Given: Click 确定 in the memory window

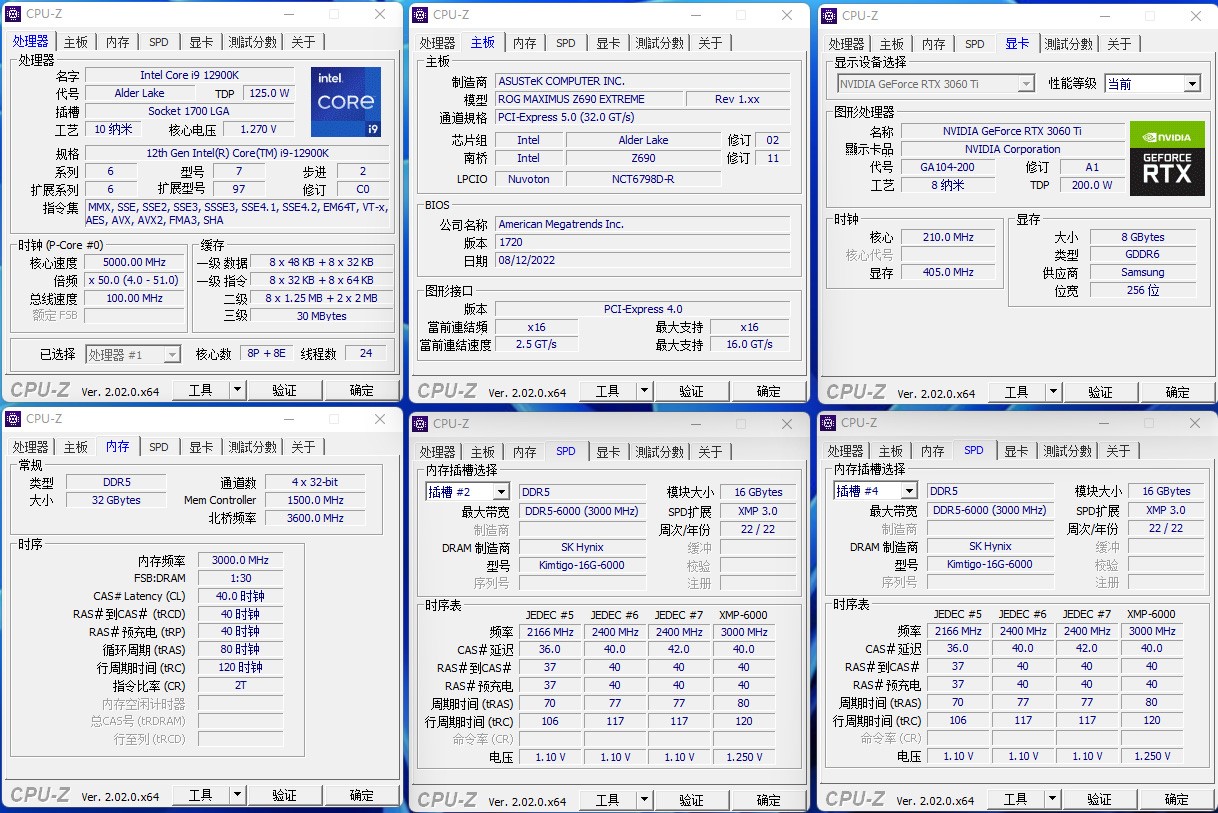Looking at the screenshot, I should pyautogui.click(x=361, y=796).
